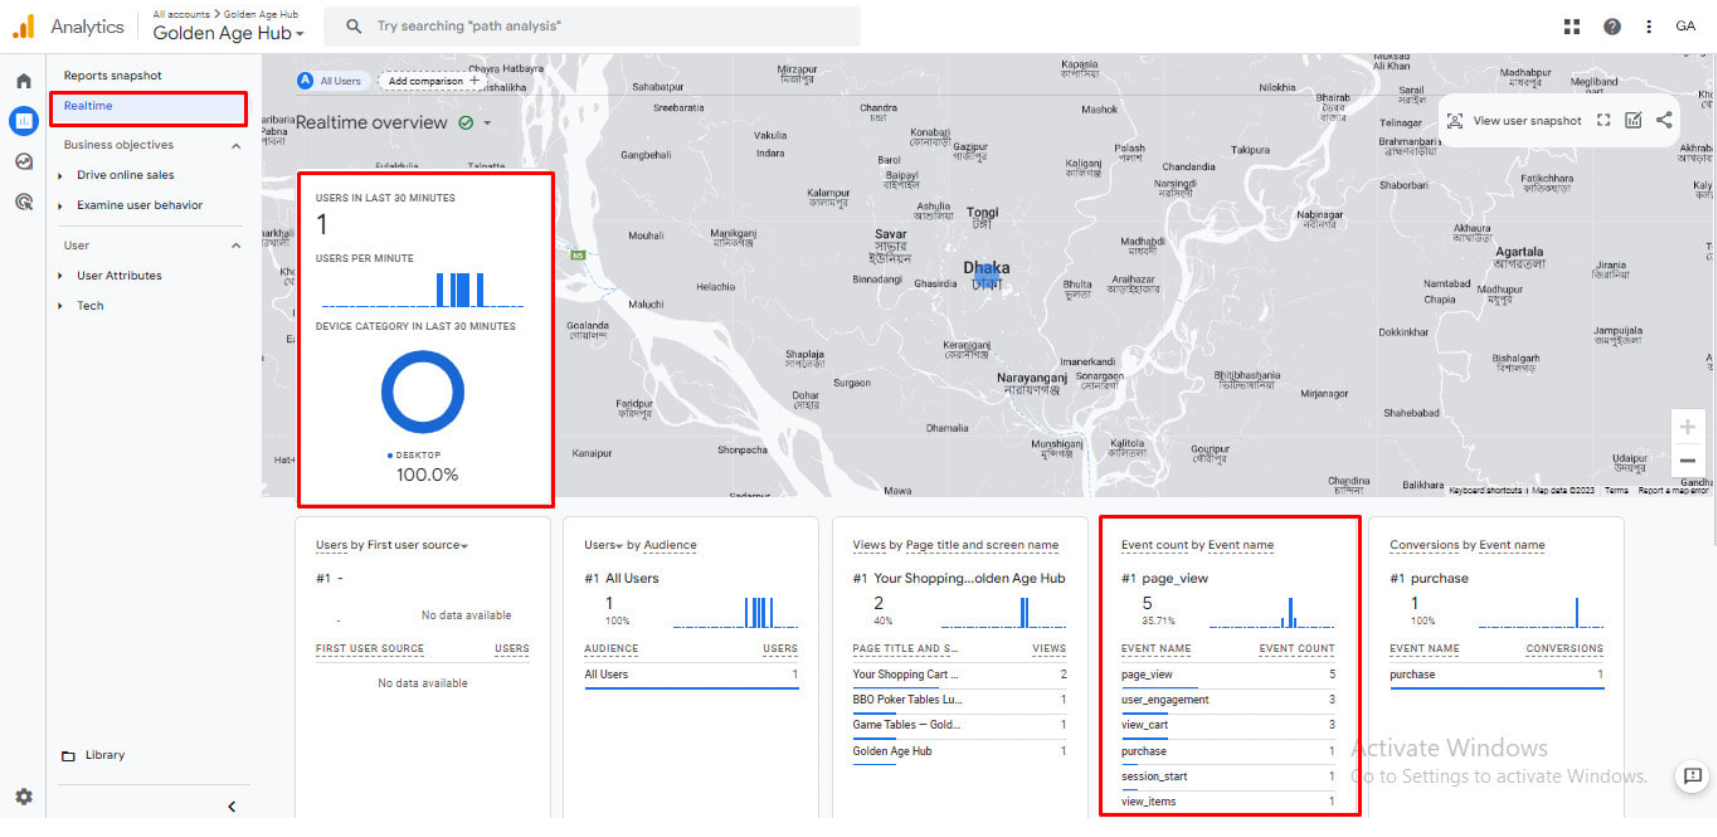Click the Google apps grid icon

[x=1572, y=27]
